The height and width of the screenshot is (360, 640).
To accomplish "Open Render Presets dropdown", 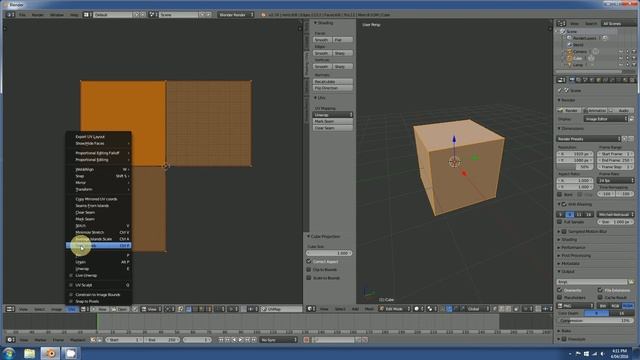I will 589,139.
